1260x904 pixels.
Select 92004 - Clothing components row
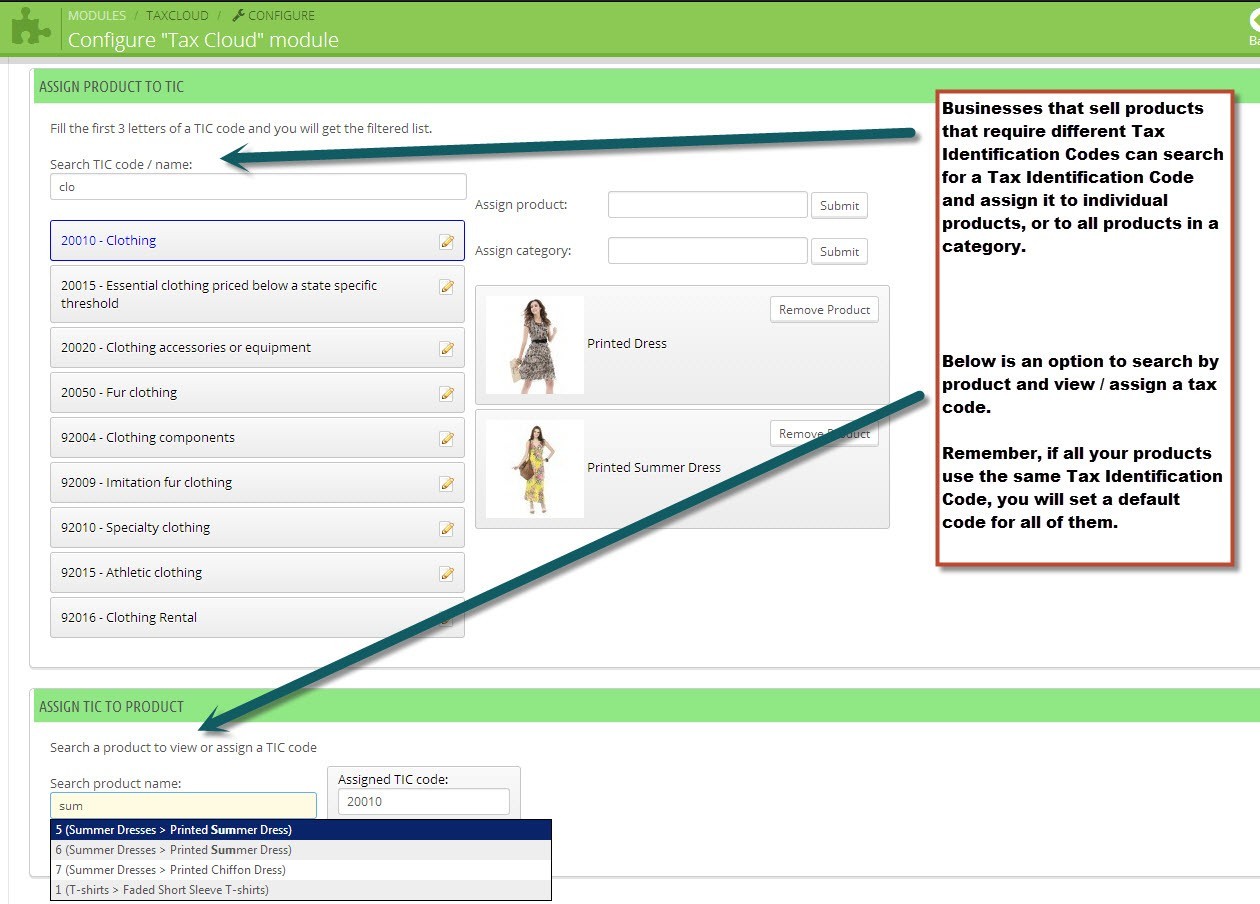(x=257, y=438)
